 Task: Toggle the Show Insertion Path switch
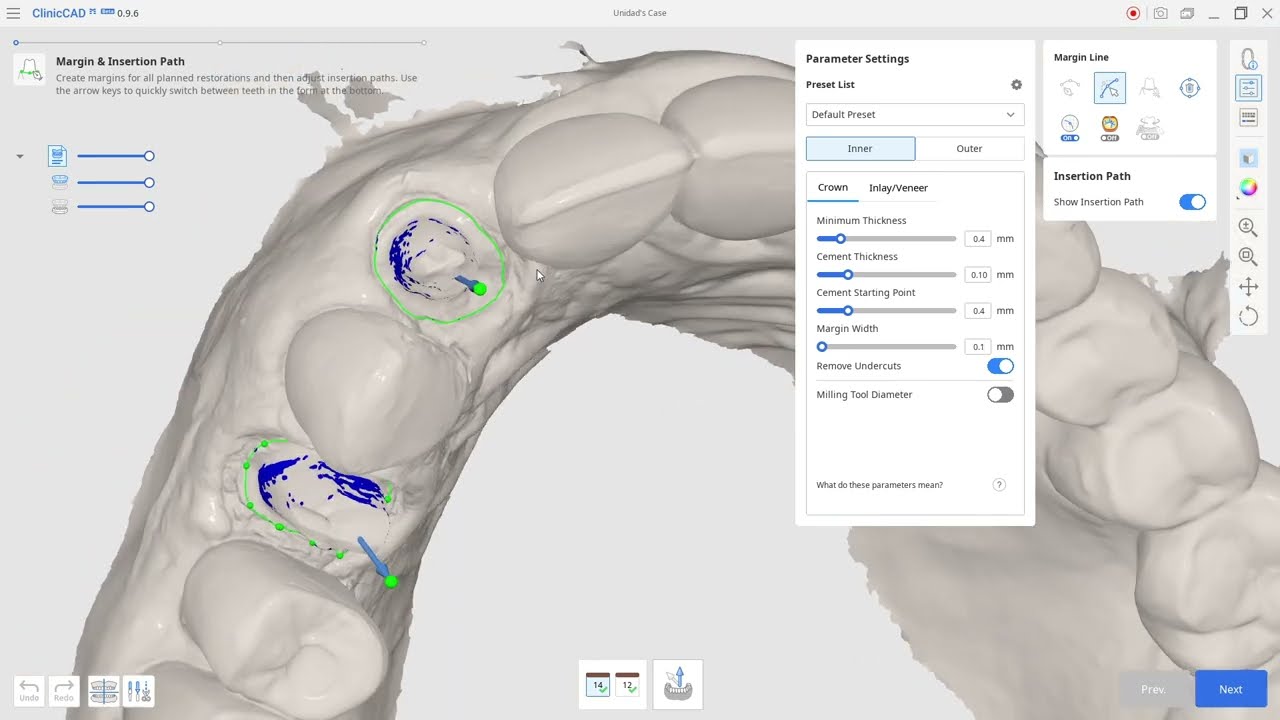pyautogui.click(x=1192, y=202)
